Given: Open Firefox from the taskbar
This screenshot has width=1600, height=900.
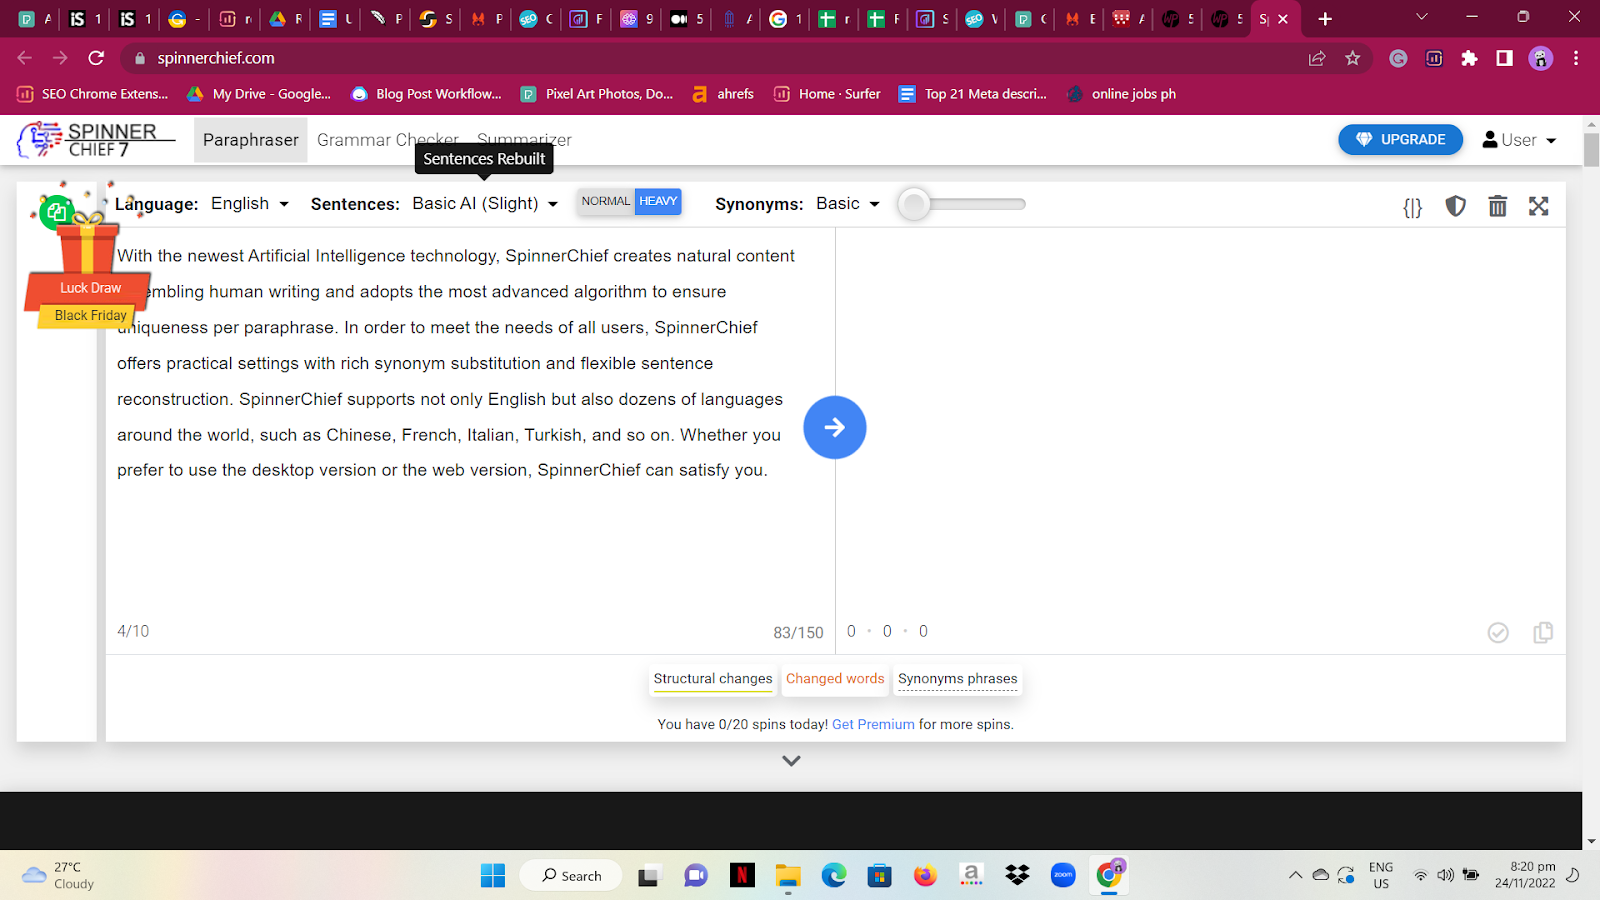Looking at the screenshot, I should (925, 876).
